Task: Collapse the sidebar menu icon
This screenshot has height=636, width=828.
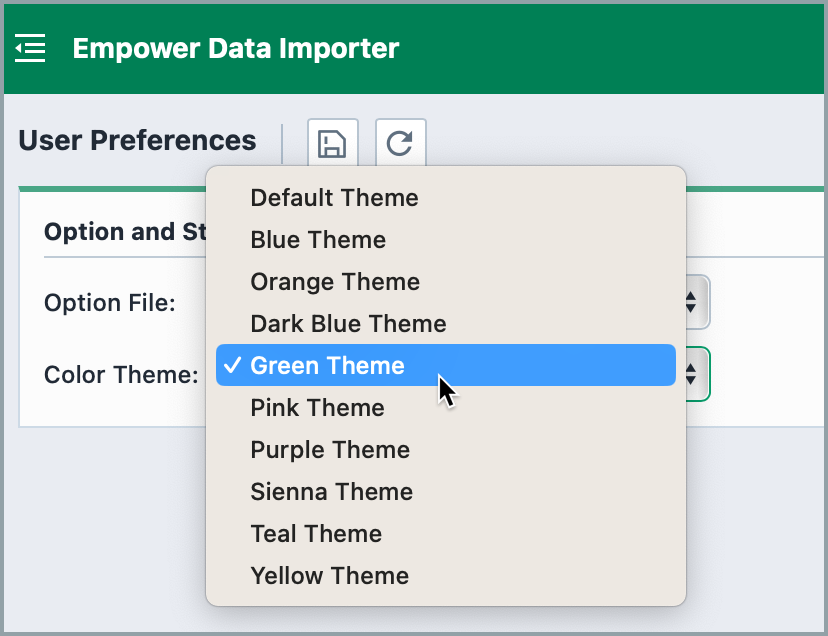Action: pyautogui.click(x=30, y=48)
